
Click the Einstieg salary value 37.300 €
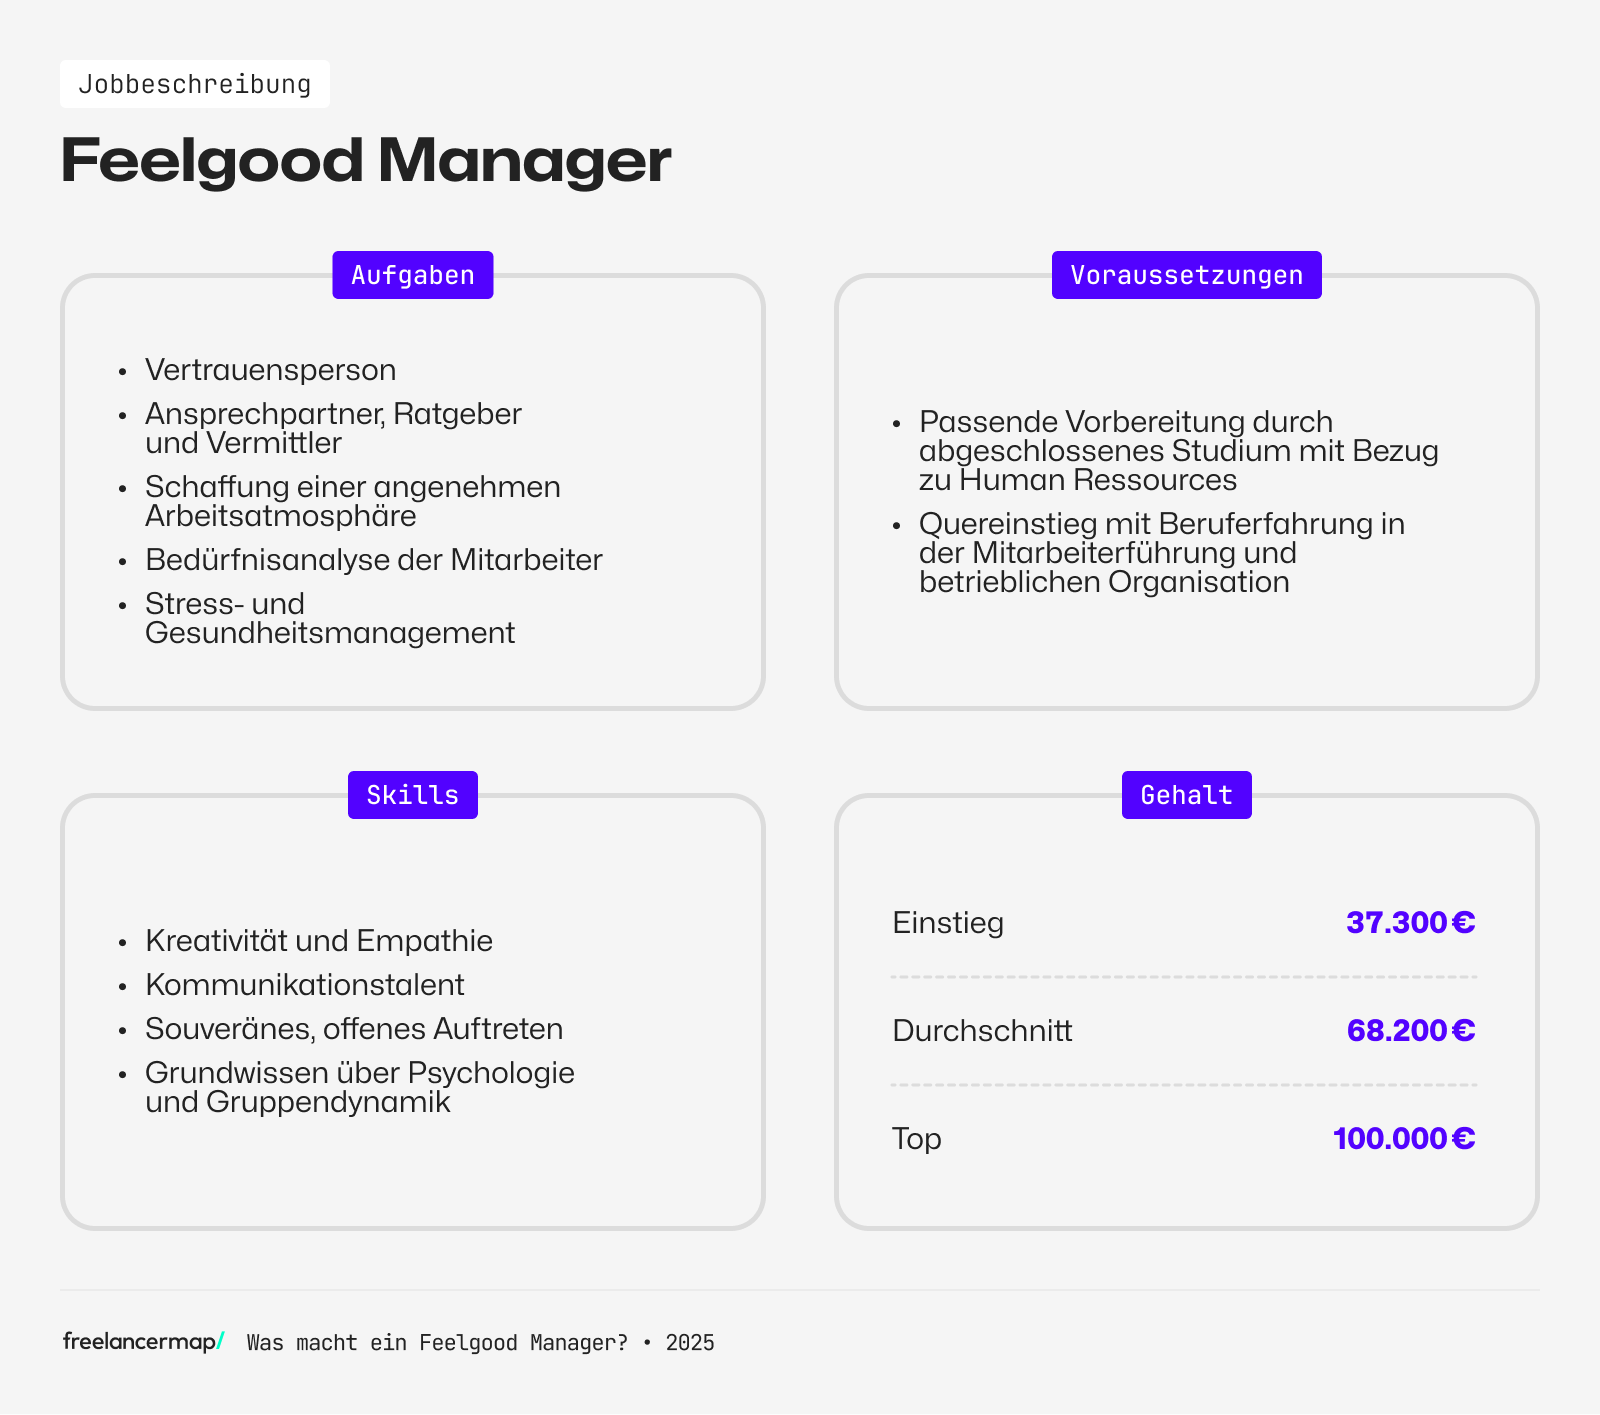click(x=1410, y=922)
